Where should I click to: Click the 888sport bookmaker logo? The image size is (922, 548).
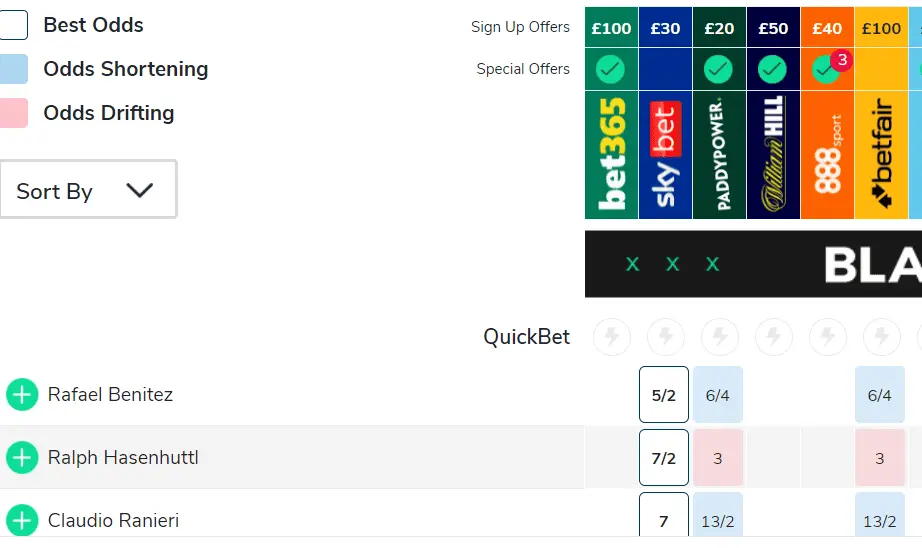[827, 155]
